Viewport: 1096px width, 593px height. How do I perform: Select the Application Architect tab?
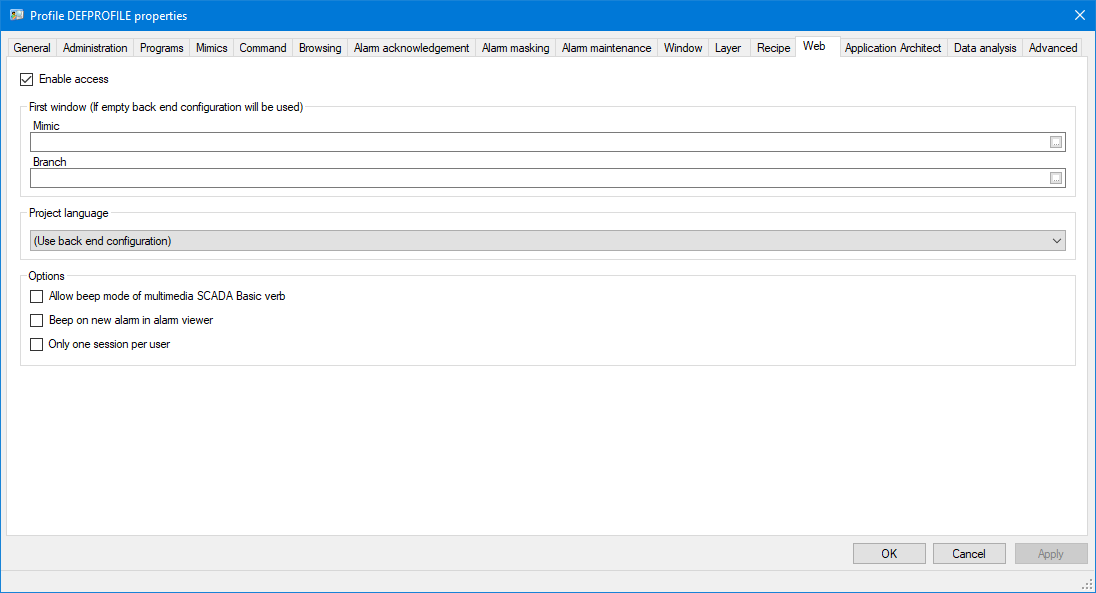pos(892,48)
